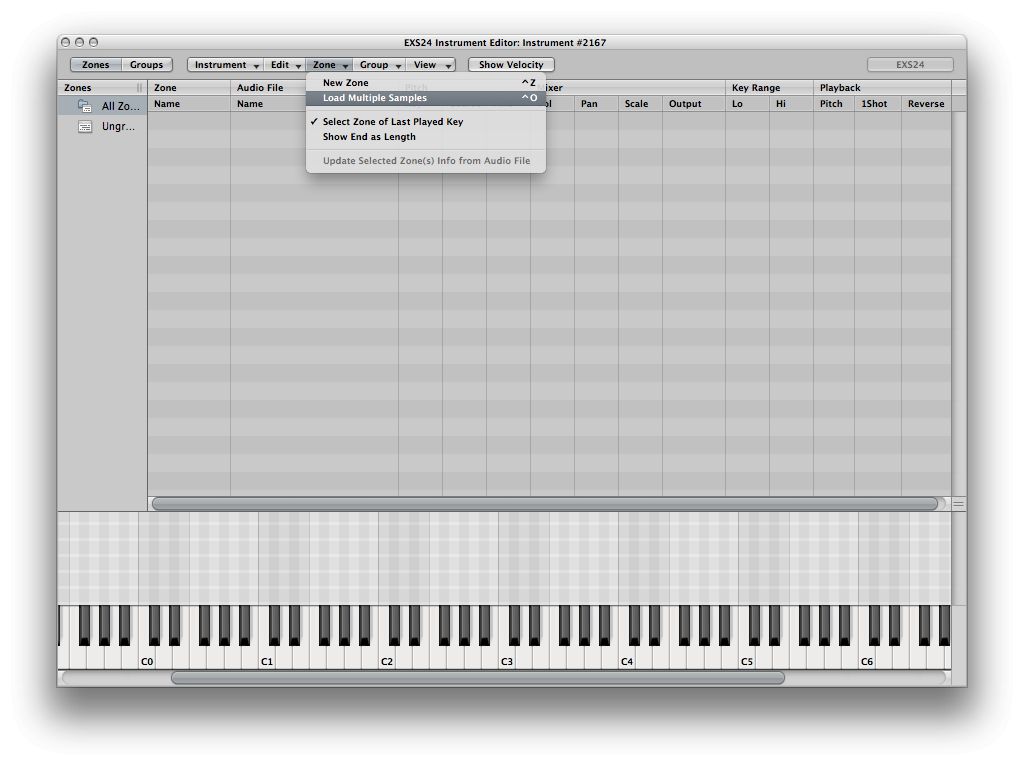Choose Load Multiple Samples menu item
This screenshot has height=766, width=1024.
pos(426,98)
